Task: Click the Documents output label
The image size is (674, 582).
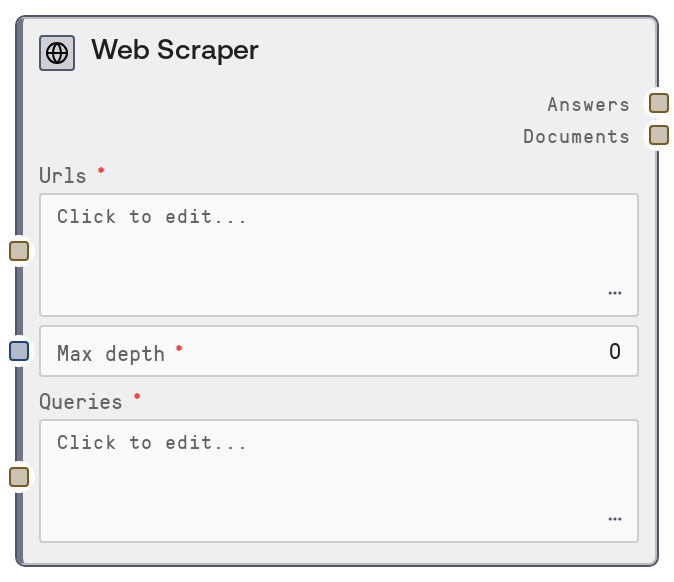Action: click(x=576, y=136)
